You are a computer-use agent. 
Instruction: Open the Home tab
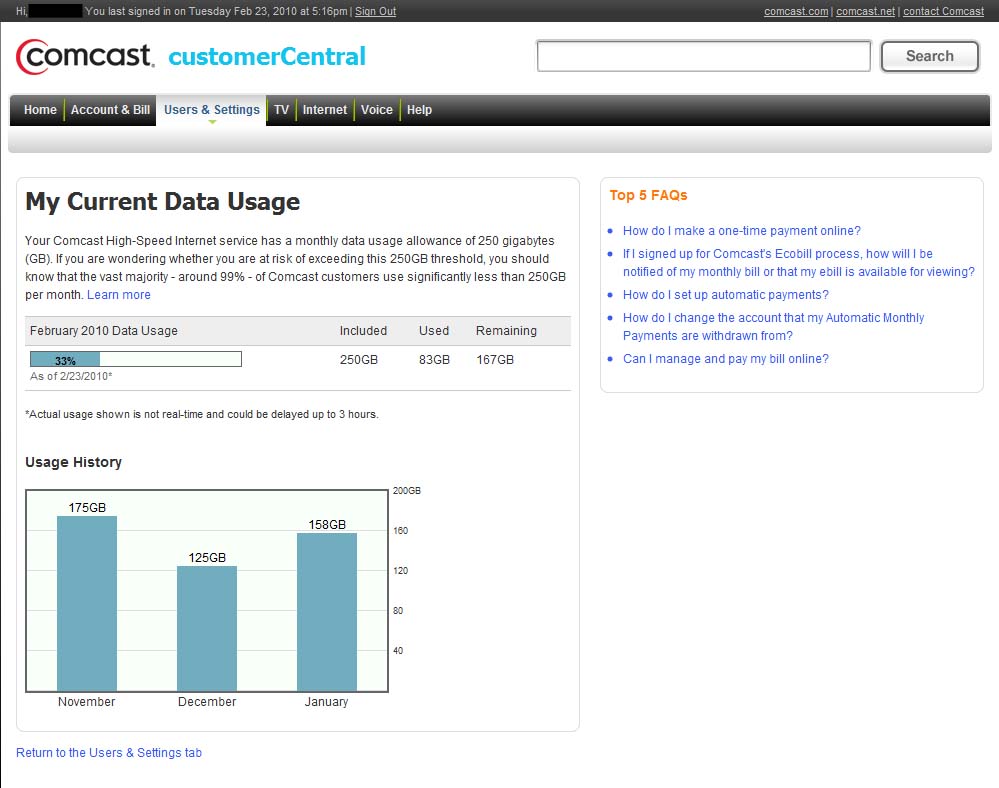pyautogui.click(x=40, y=110)
